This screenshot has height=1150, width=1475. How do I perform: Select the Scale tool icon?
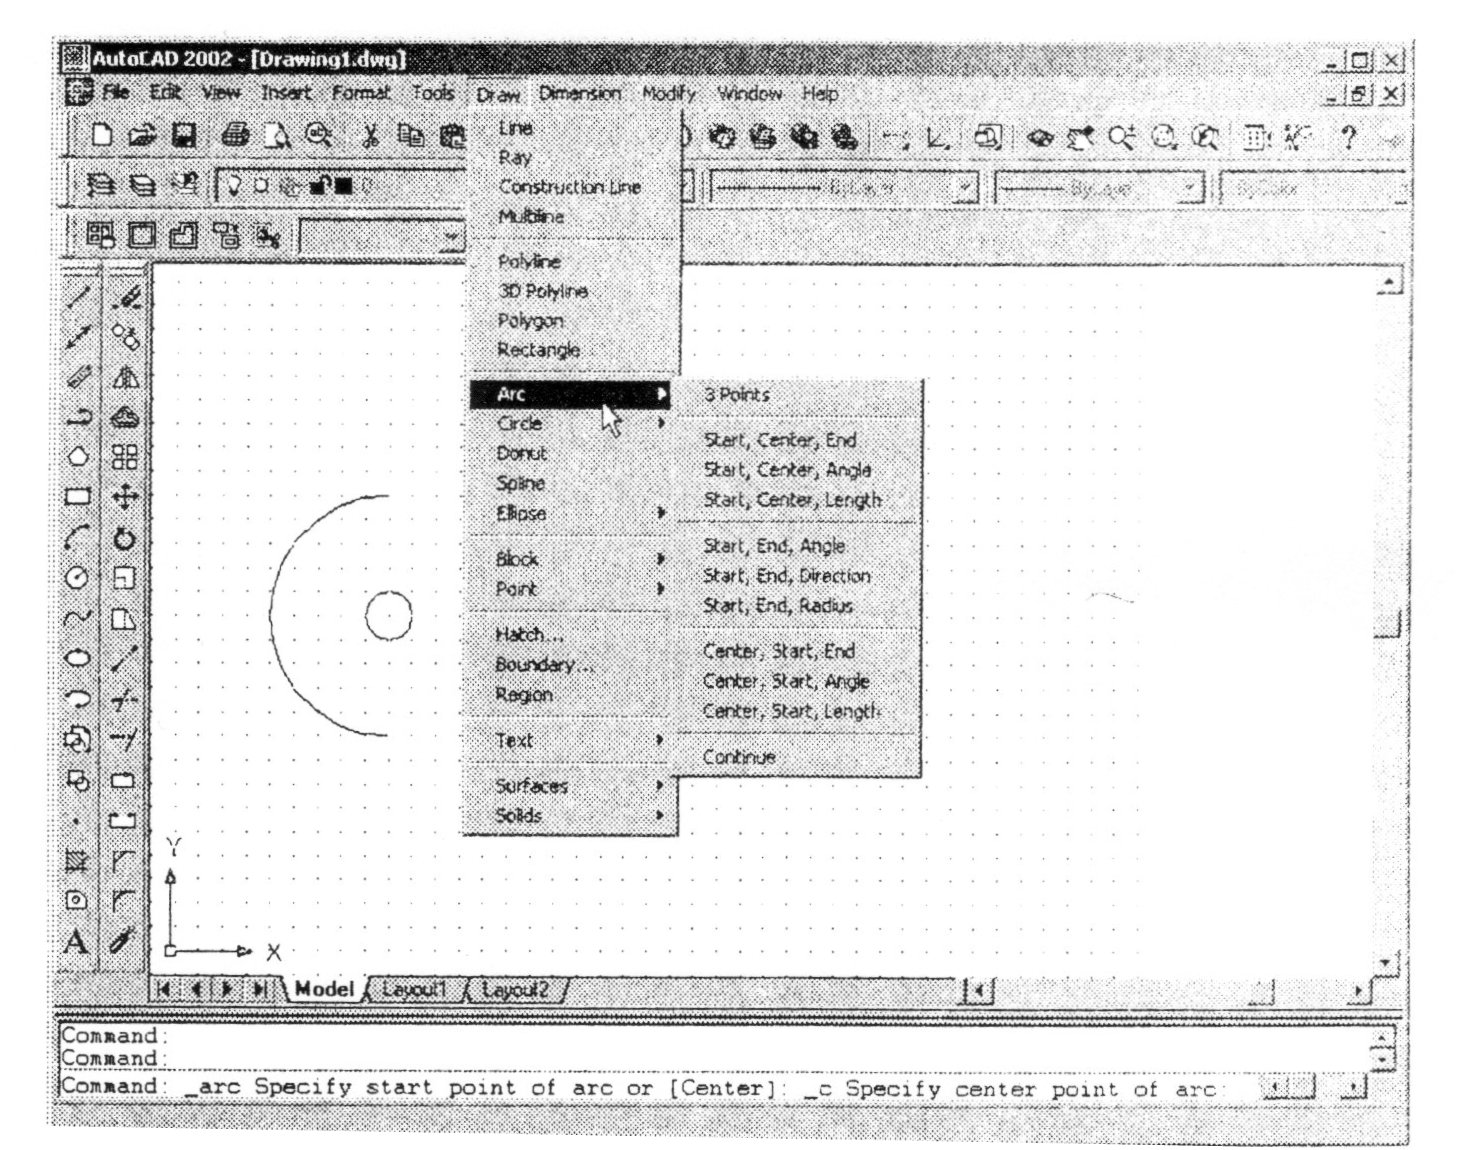(x=125, y=578)
